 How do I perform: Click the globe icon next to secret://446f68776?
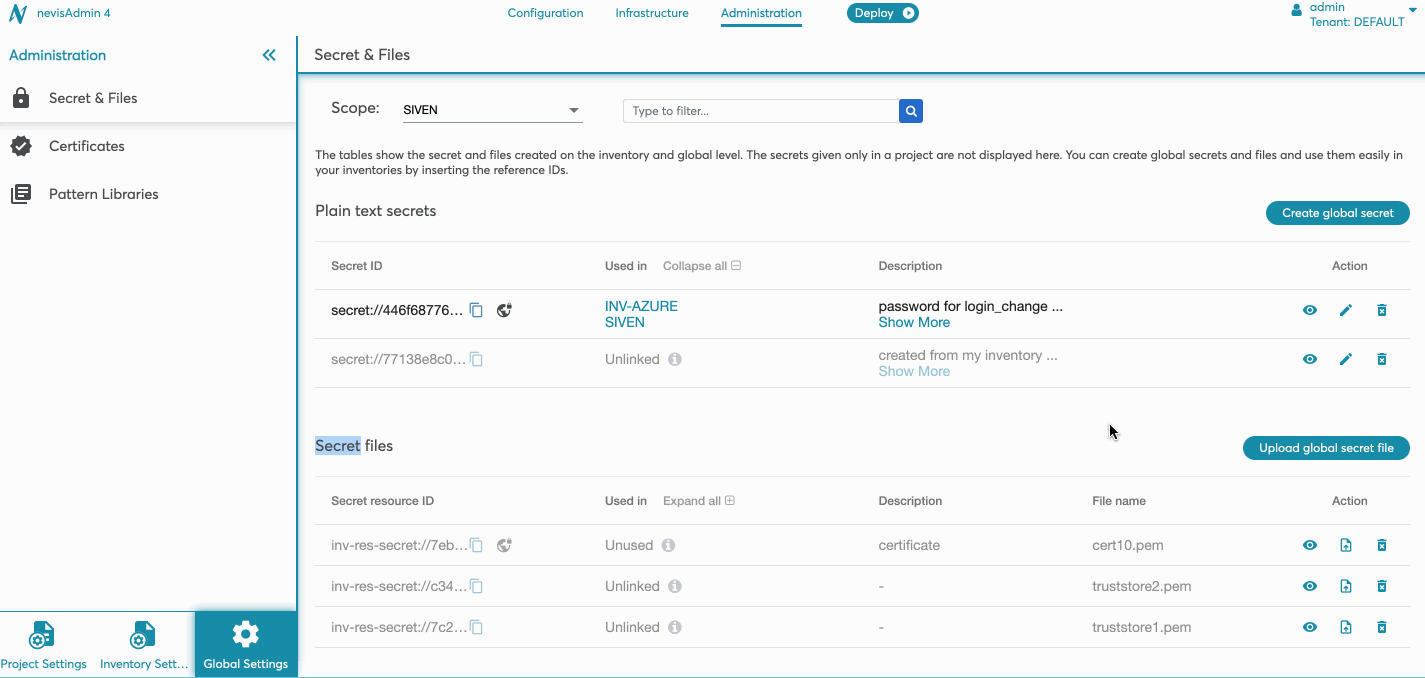tap(504, 310)
